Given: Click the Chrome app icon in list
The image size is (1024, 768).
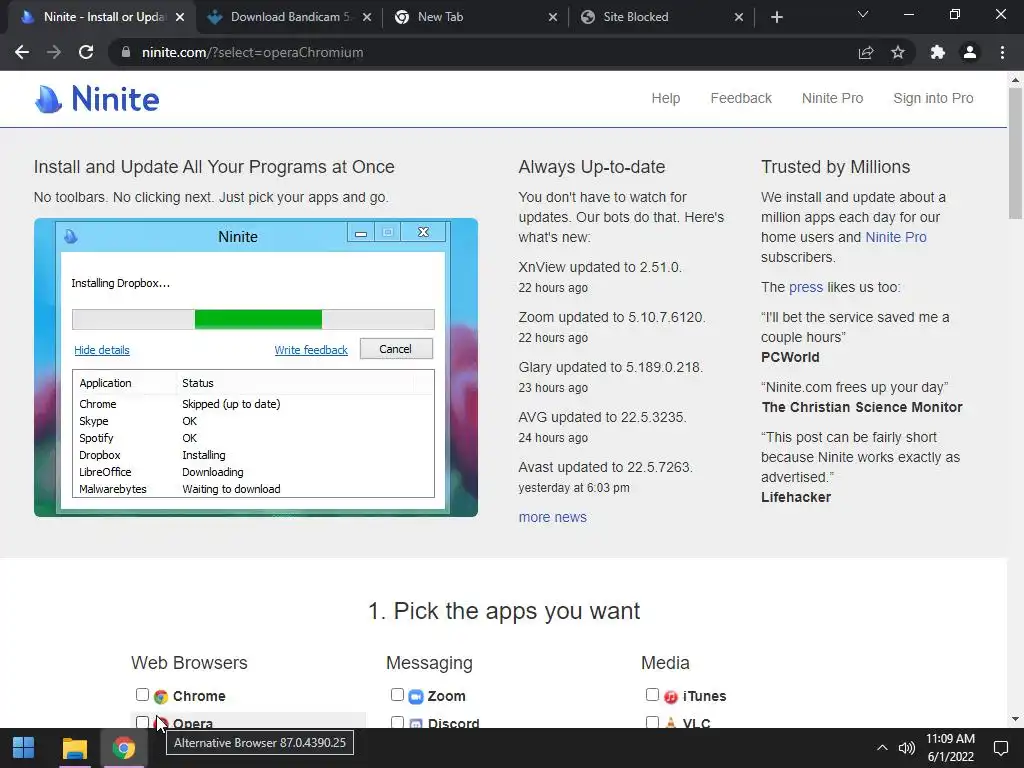Looking at the screenshot, I should 161,697.
